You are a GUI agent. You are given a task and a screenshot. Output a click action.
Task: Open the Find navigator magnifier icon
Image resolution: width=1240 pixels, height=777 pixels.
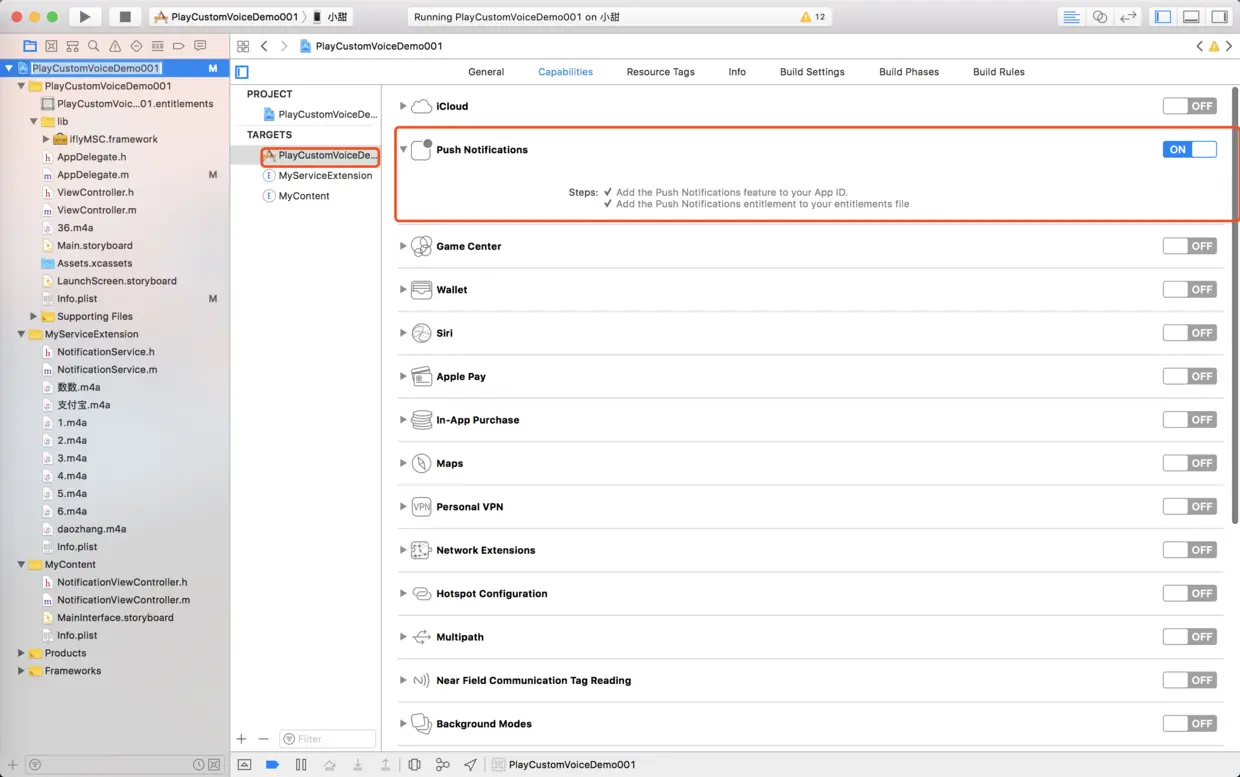point(93,46)
